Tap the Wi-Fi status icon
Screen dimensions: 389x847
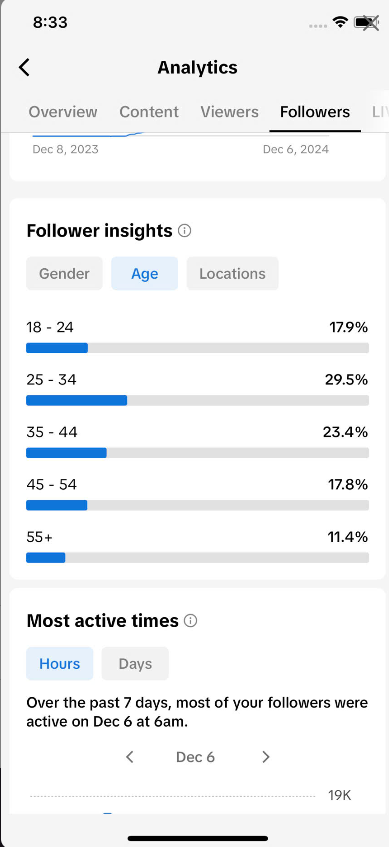click(x=340, y=22)
